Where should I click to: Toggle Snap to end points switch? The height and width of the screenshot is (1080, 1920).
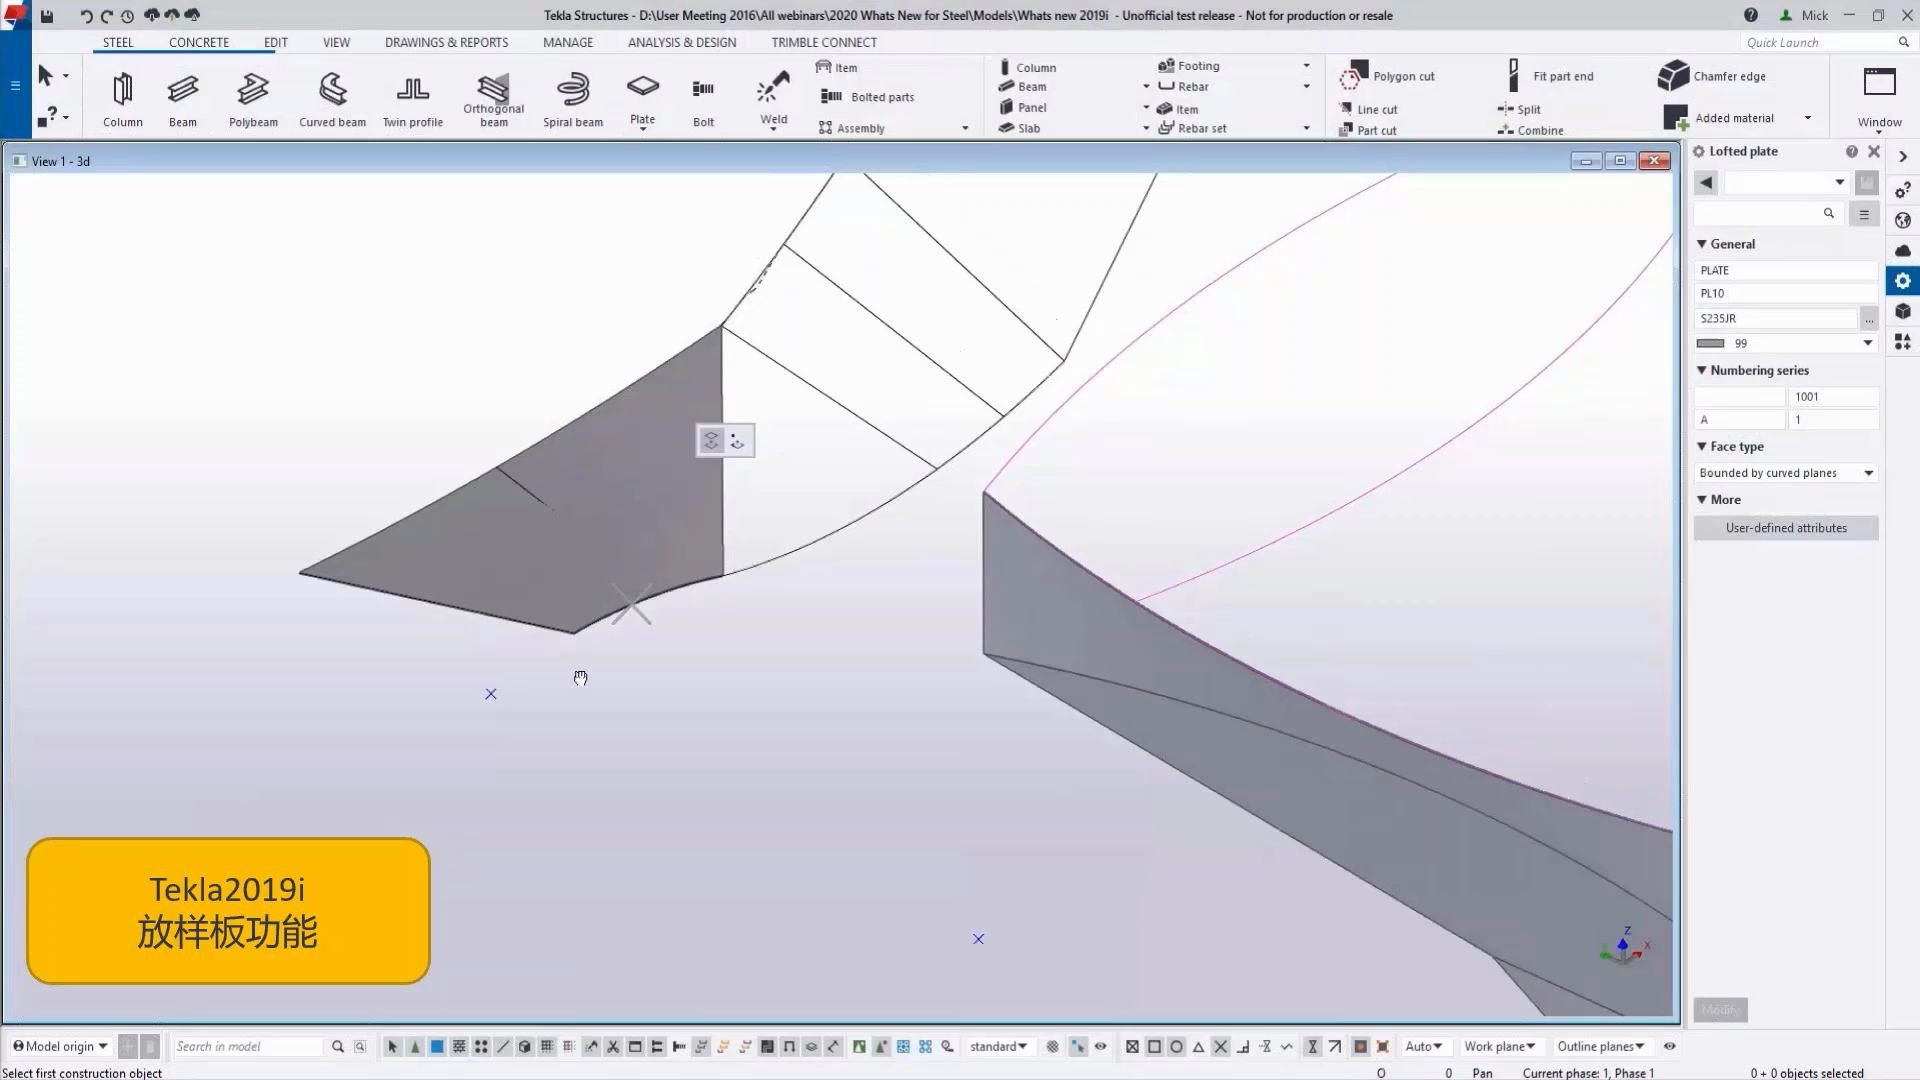[1154, 1046]
